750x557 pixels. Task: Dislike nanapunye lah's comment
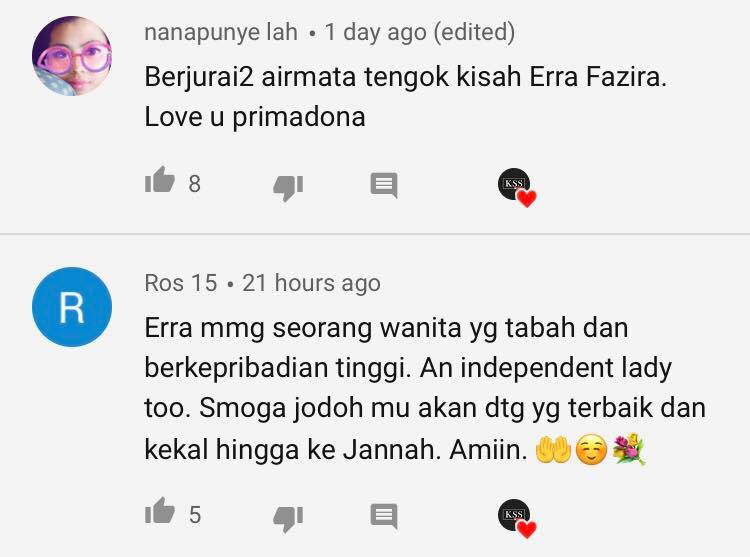[x=288, y=187]
